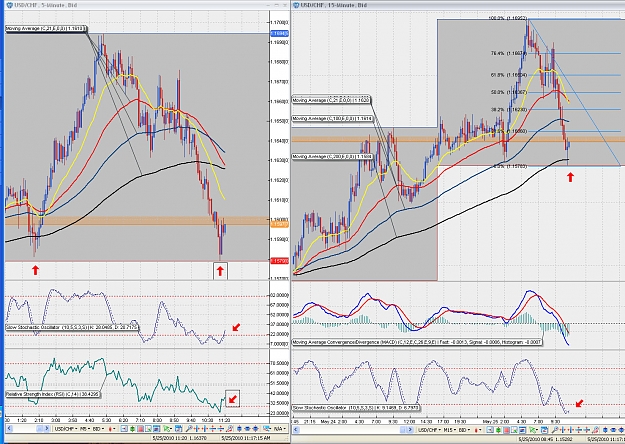
Task: Click blue window icon before green arrow, 5-minute toolbar
Action: point(156,429)
